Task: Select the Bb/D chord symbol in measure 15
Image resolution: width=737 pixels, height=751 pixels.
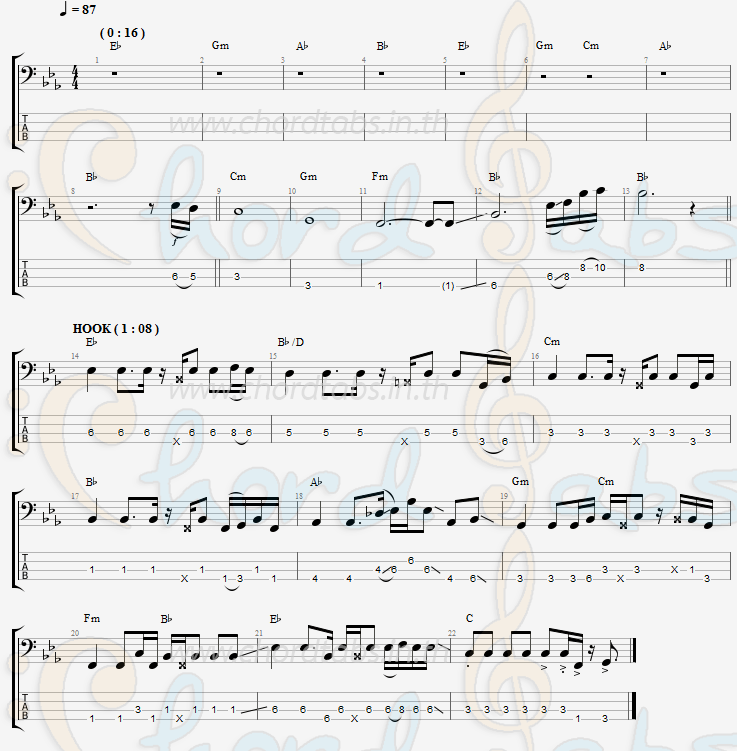Action: [291, 342]
